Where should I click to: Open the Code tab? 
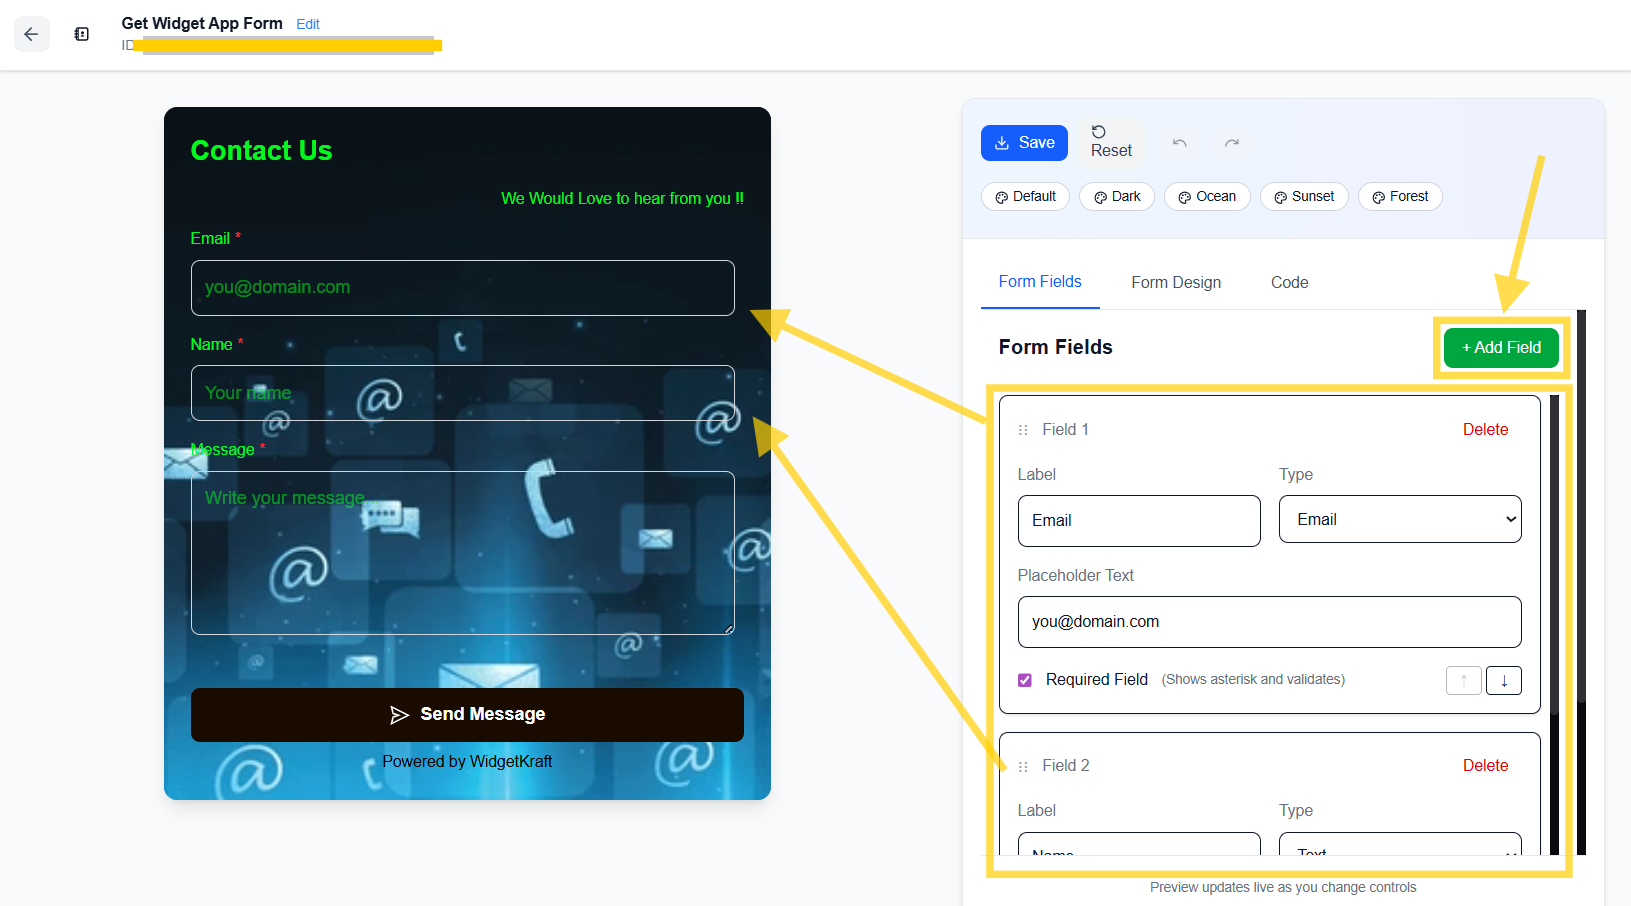pos(1288,282)
